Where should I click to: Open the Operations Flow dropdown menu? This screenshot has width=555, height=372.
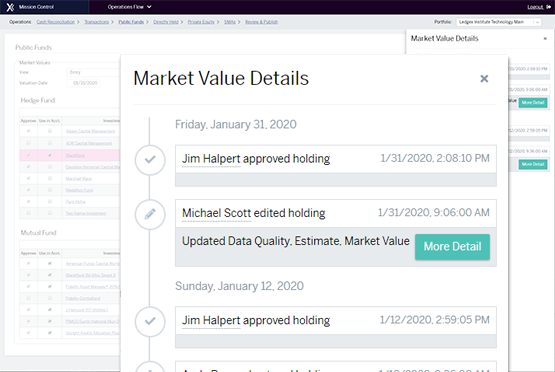pyautogui.click(x=130, y=7)
